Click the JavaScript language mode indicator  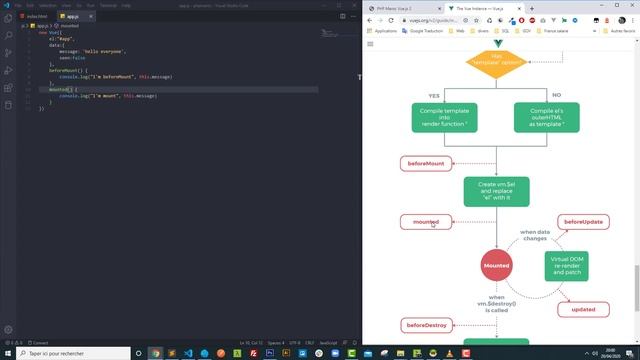pyautogui.click(x=329, y=343)
